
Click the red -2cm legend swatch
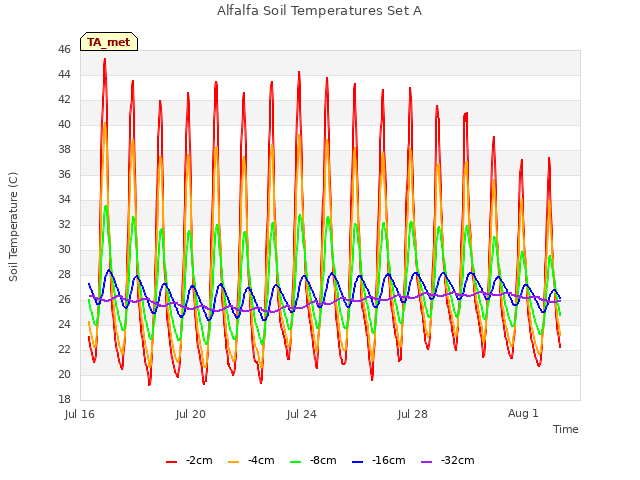pos(171,462)
